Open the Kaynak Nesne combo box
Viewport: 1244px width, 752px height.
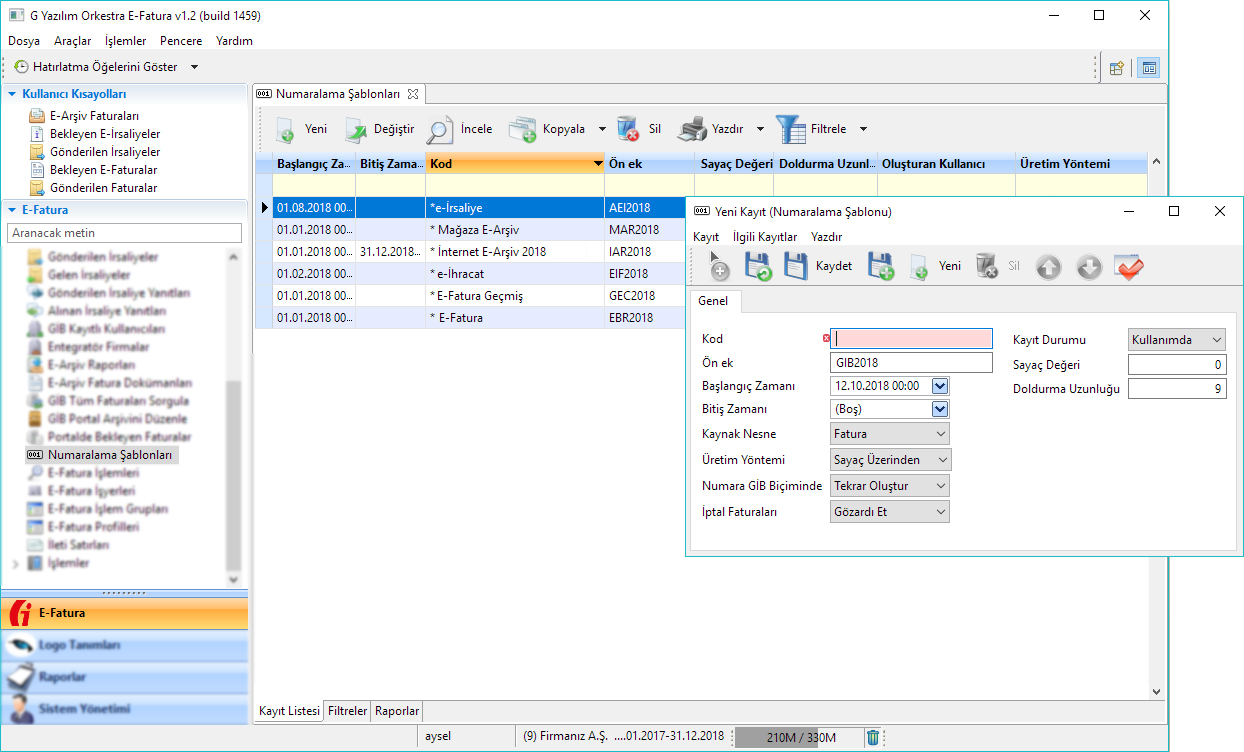(890, 434)
